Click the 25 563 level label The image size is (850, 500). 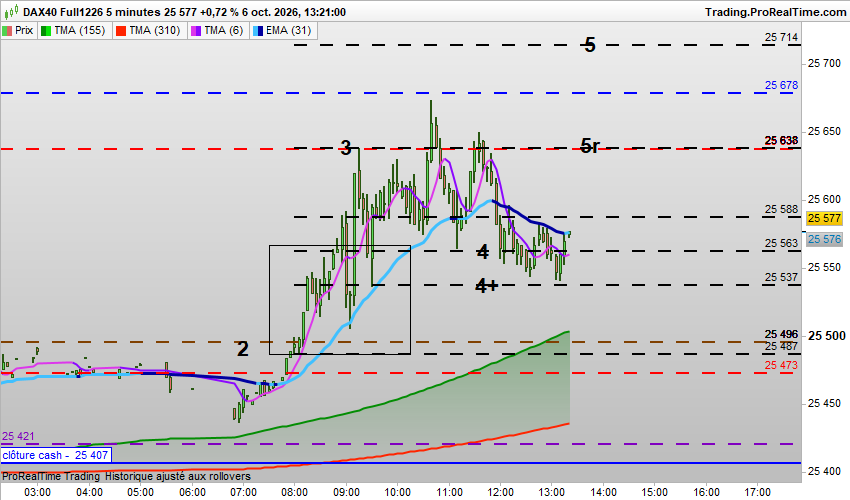781,243
